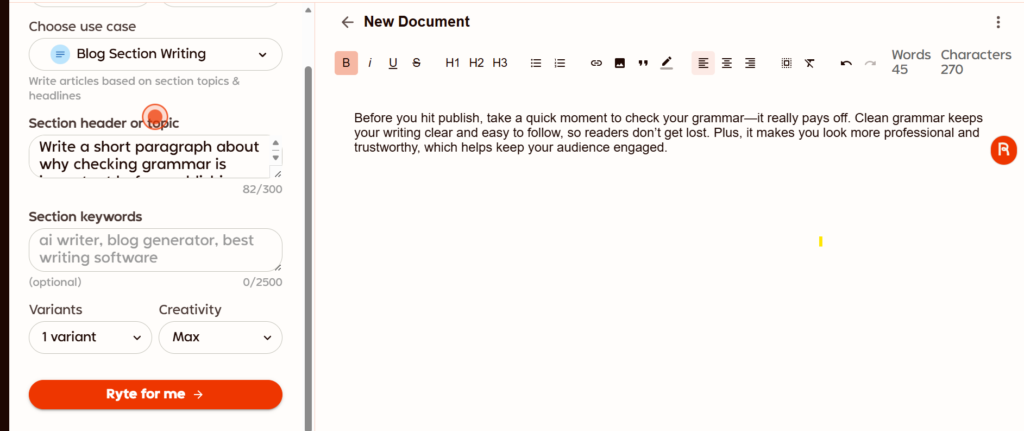The height and width of the screenshot is (431, 1024).
Task: Toggle bold formatting in the toolbar
Action: coord(346,63)
